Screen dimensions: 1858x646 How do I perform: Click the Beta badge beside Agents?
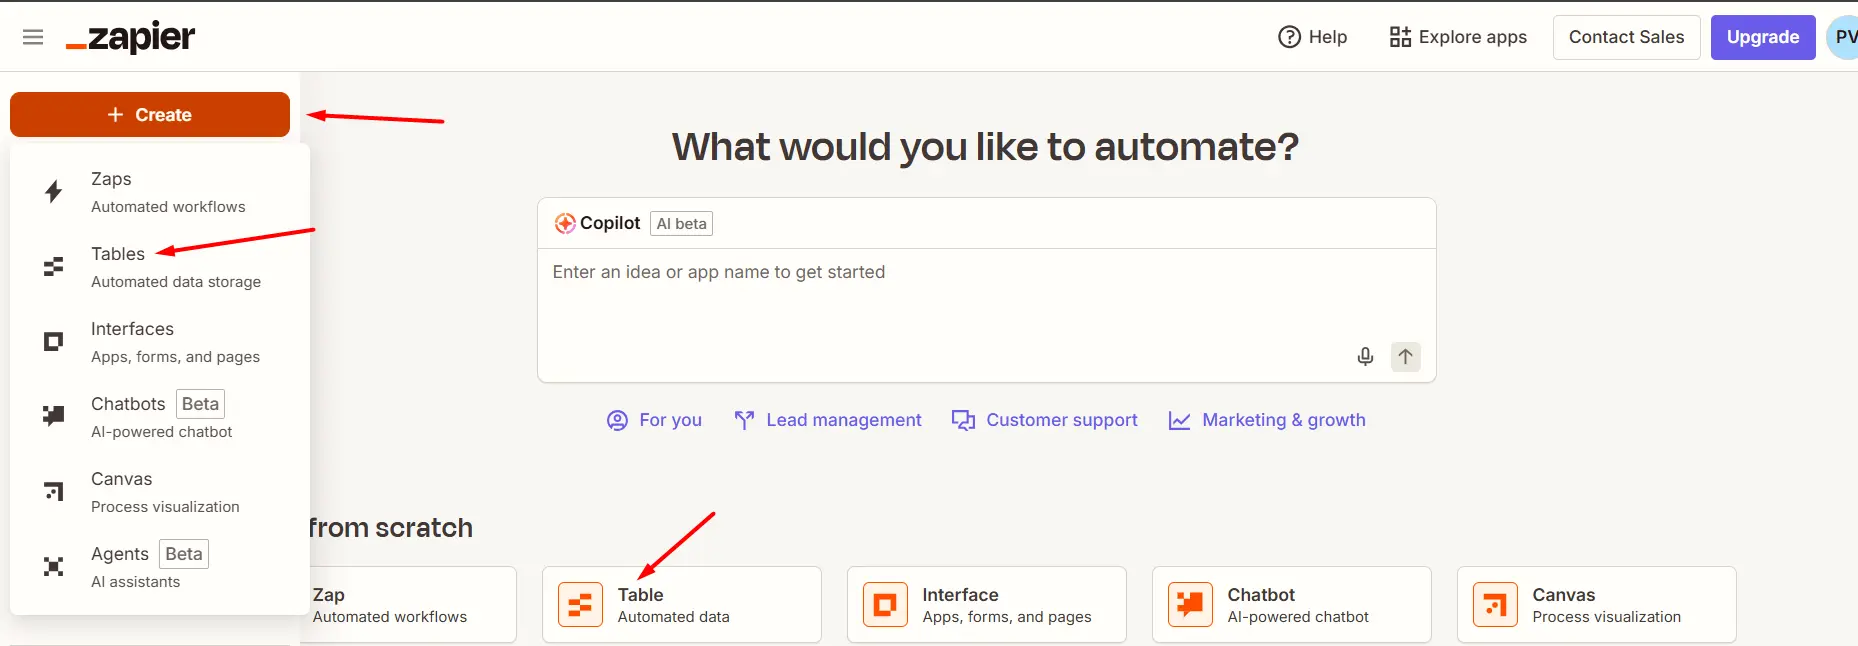184,554
